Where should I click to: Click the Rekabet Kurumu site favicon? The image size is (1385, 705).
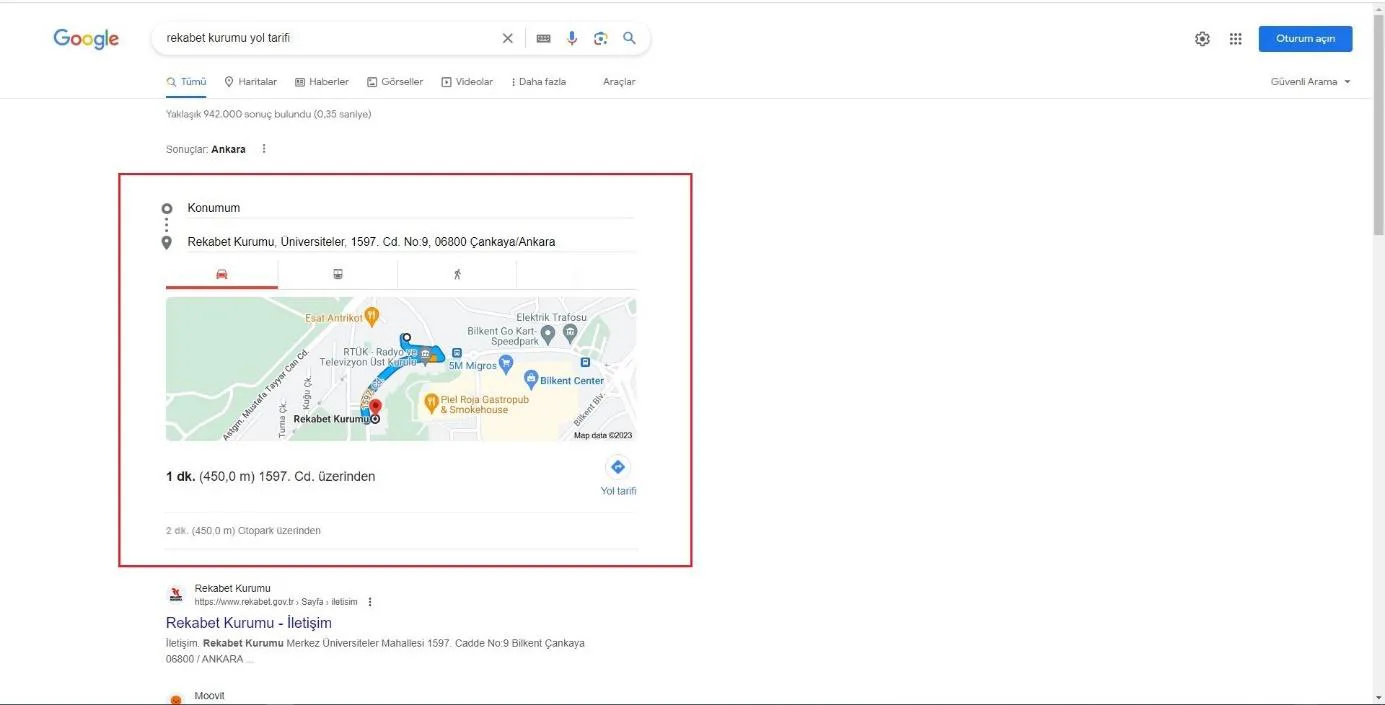176,595
